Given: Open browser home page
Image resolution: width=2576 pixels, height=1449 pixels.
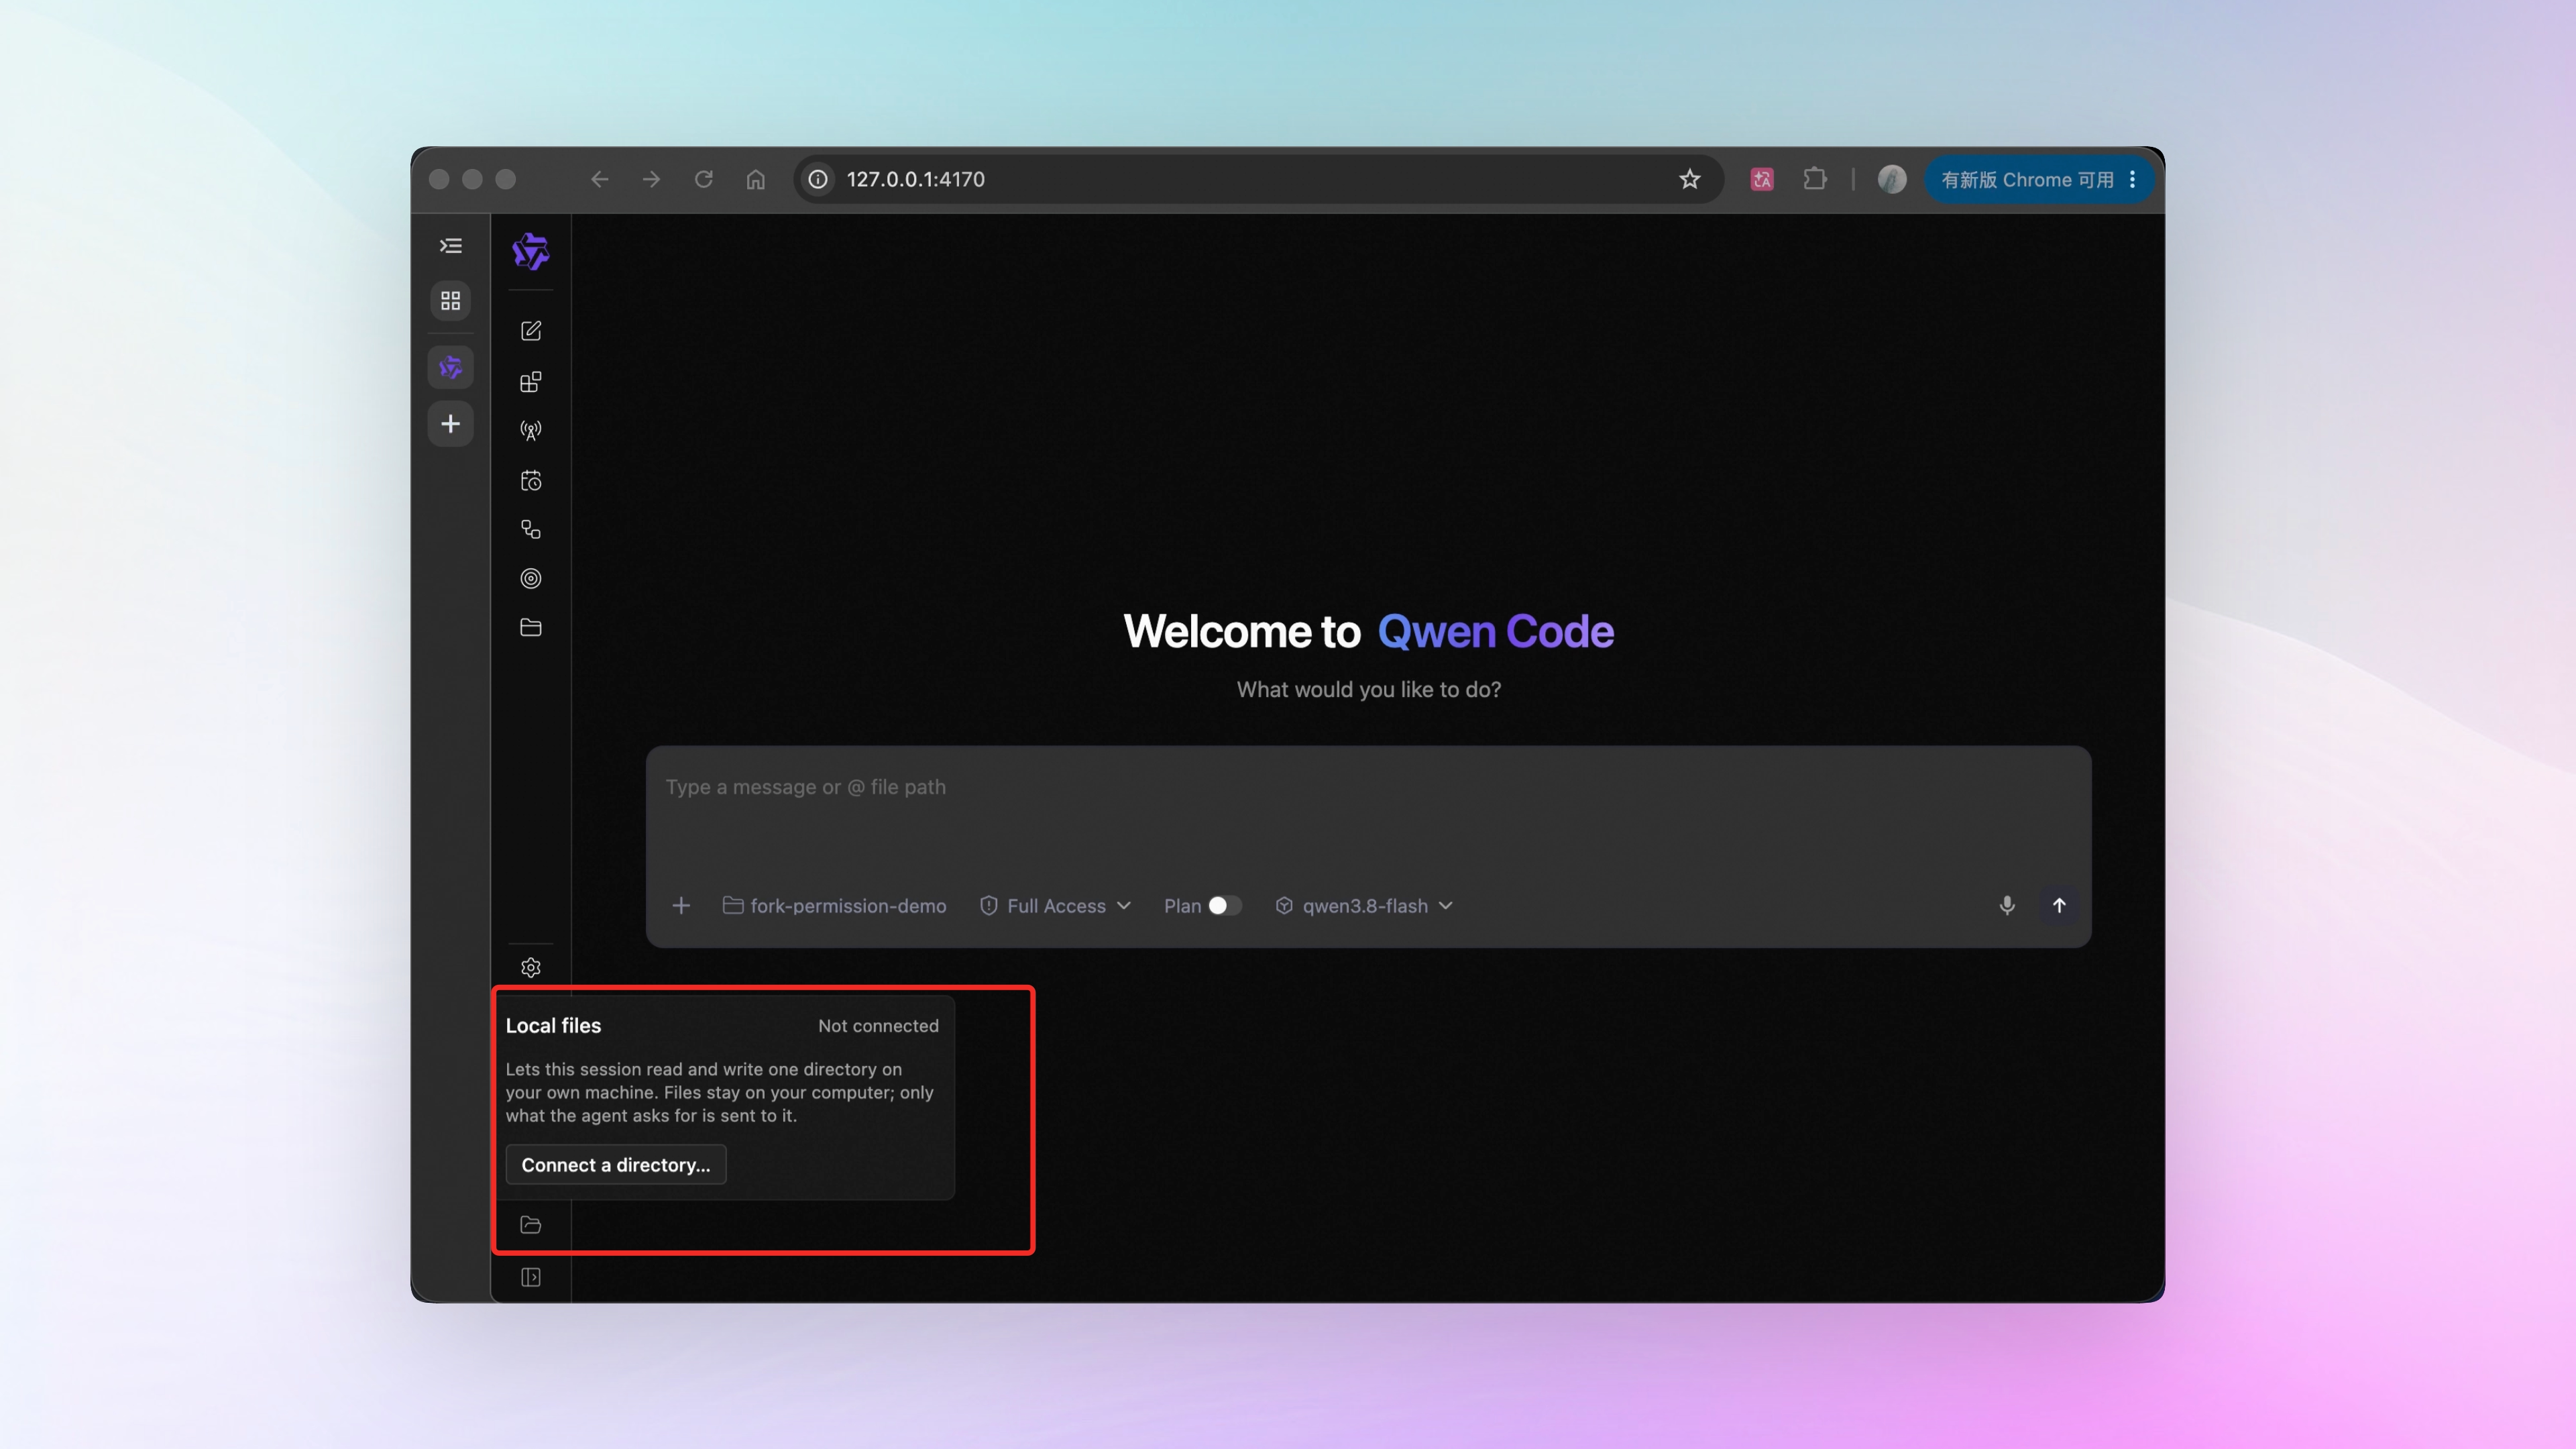Looking at the screenshot, I should click(756, 180).
